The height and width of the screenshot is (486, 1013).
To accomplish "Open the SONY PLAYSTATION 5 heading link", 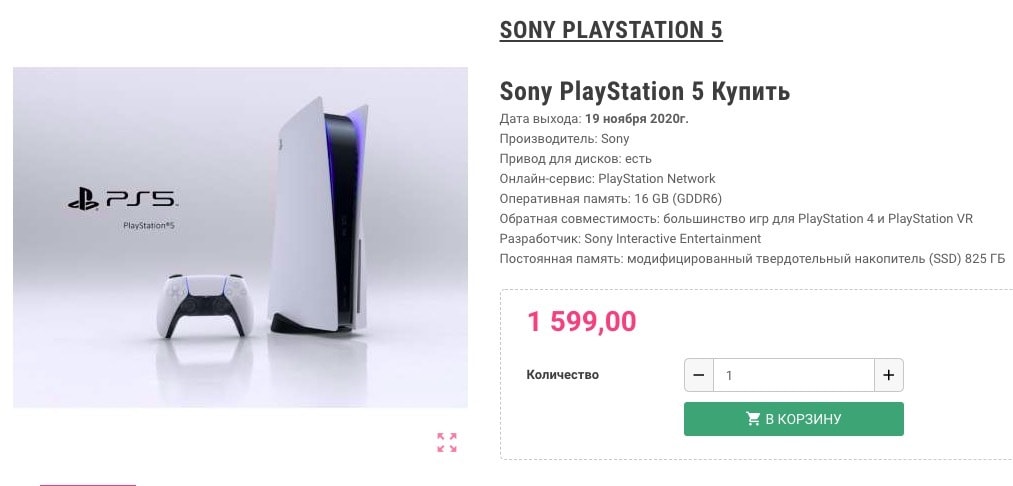I will [611, 30].
